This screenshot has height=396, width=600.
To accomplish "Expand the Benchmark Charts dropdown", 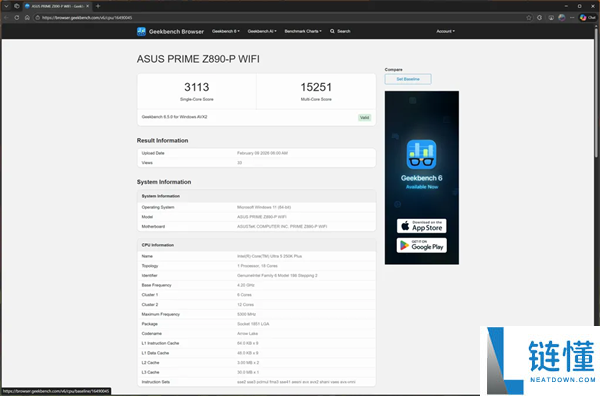I will pyautogui.click(x=303, y=31).
